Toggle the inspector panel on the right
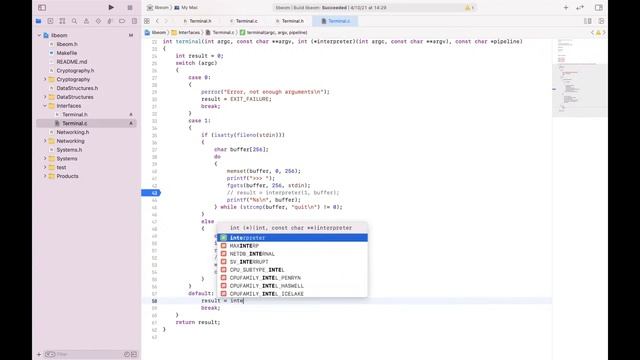 coord(598,7)
